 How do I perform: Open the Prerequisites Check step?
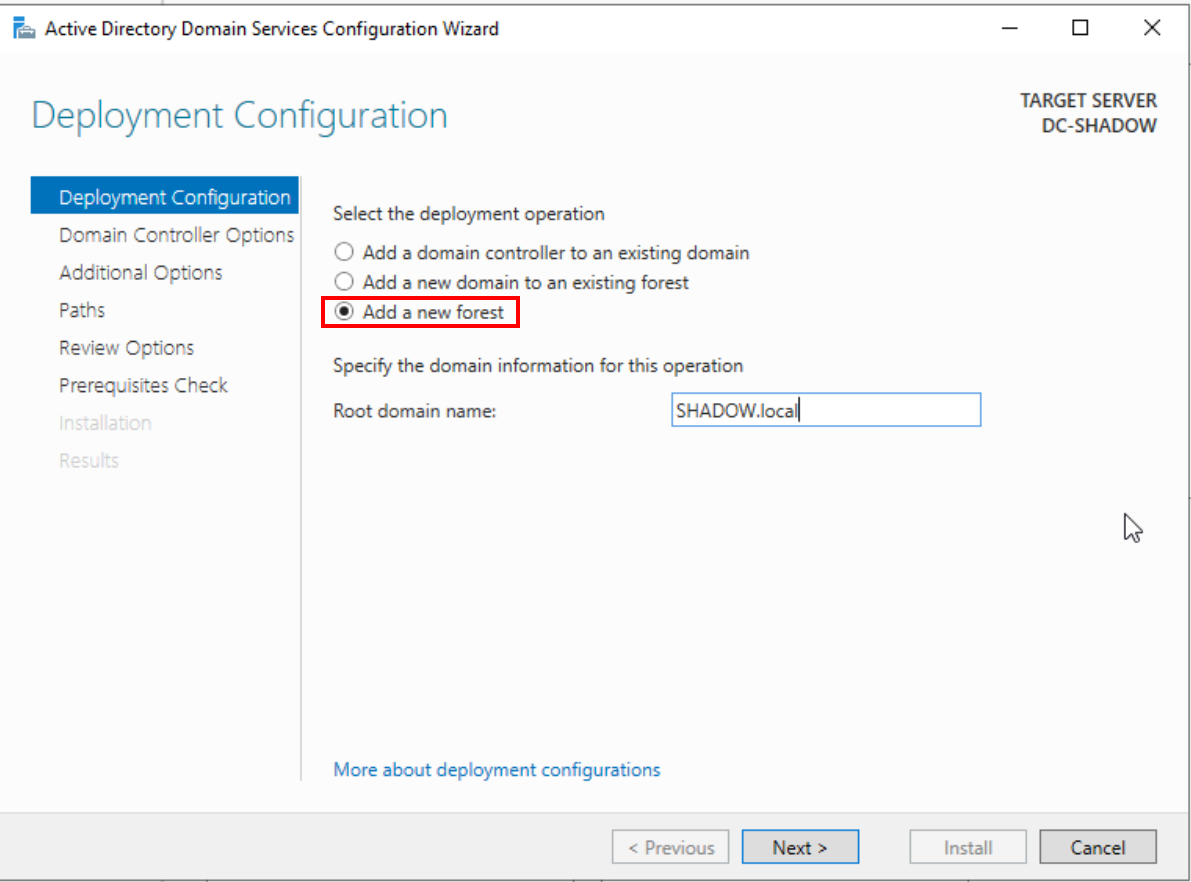click(x=143, y=385)
